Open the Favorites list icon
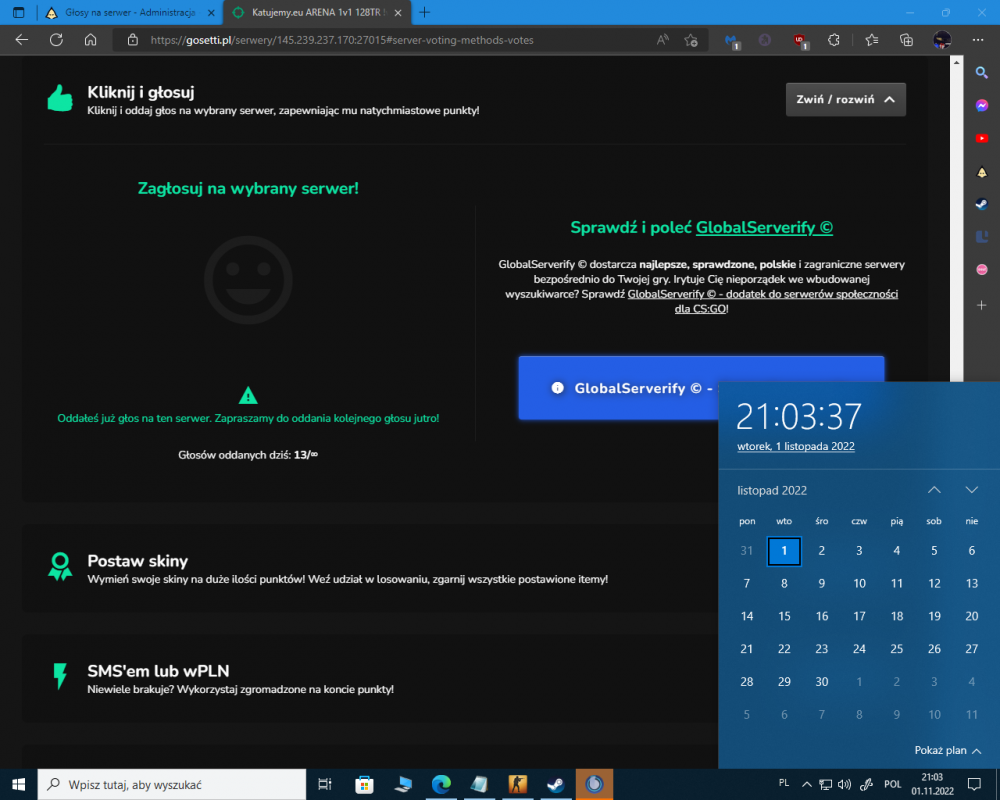The width and height of the screenshot is (1000, 800). pyautogui.click(x=872, y=40)
